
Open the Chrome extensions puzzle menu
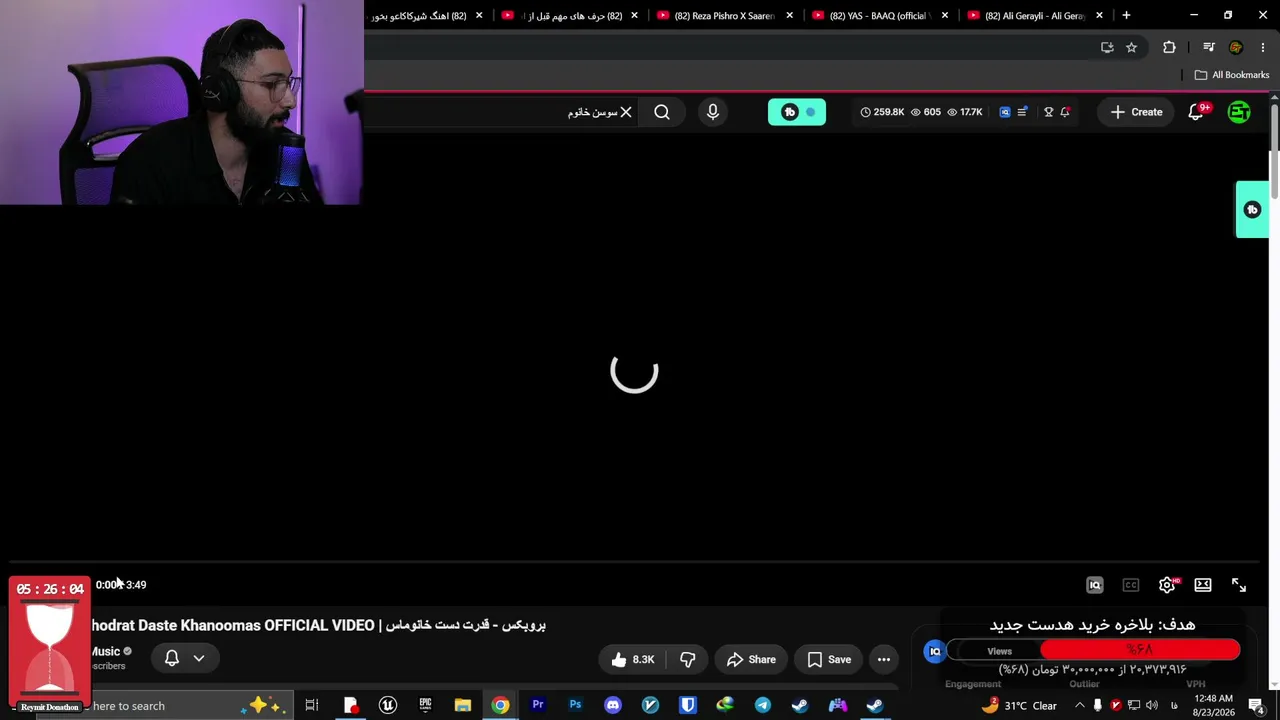click(x=1169, y=47)
